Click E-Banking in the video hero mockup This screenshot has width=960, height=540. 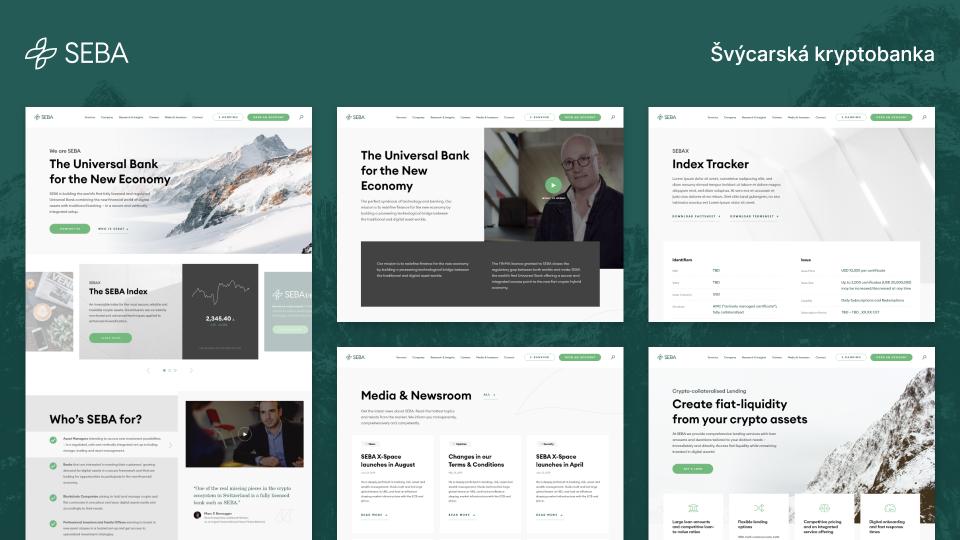click(x=539, y=117)
